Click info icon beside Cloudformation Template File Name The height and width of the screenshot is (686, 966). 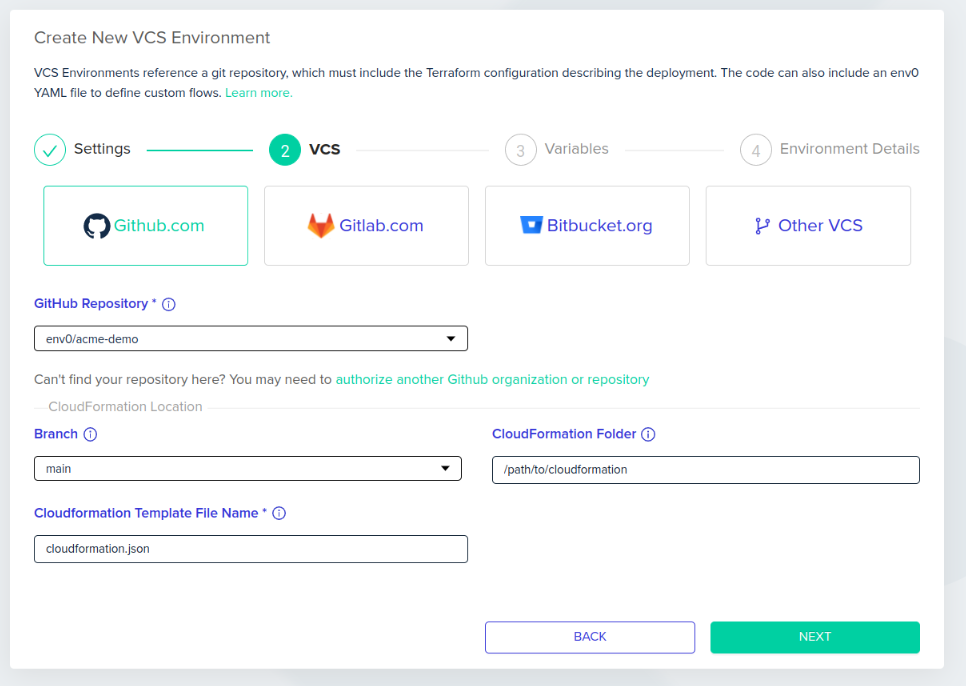point(279,513)
